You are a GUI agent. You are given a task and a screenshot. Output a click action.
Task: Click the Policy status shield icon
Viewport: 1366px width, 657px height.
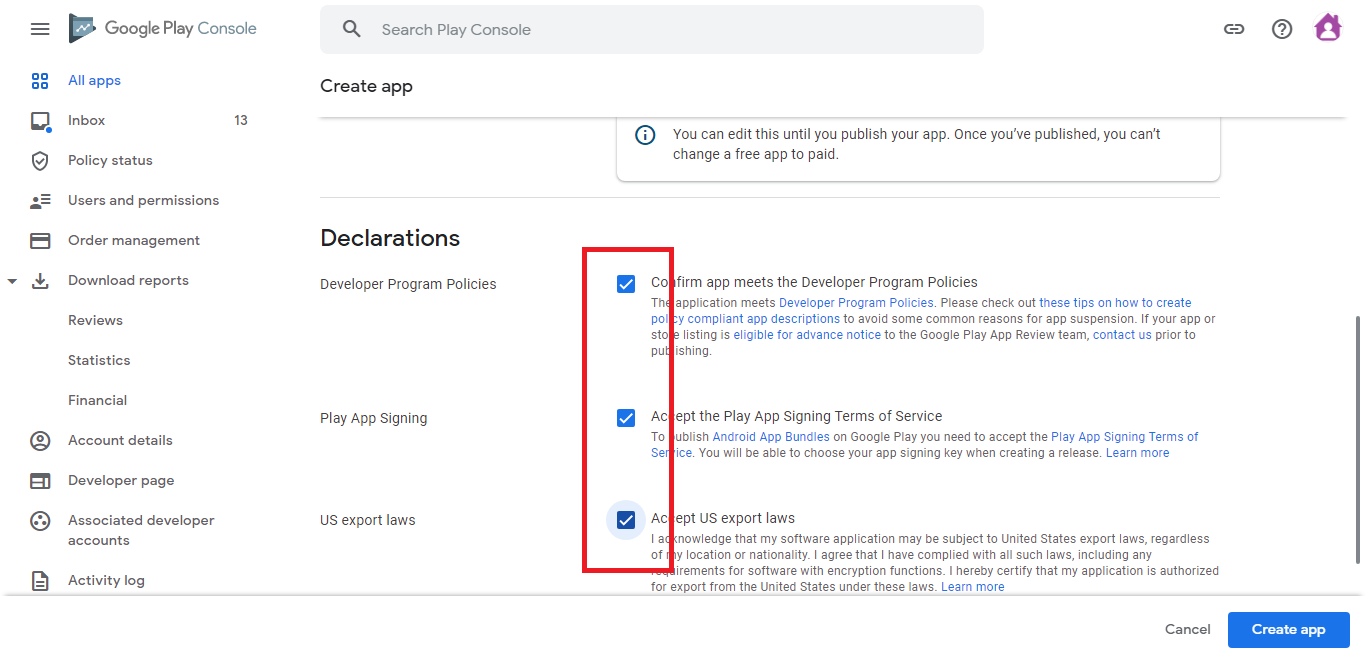pyautogui.click(x=40, y=161)
